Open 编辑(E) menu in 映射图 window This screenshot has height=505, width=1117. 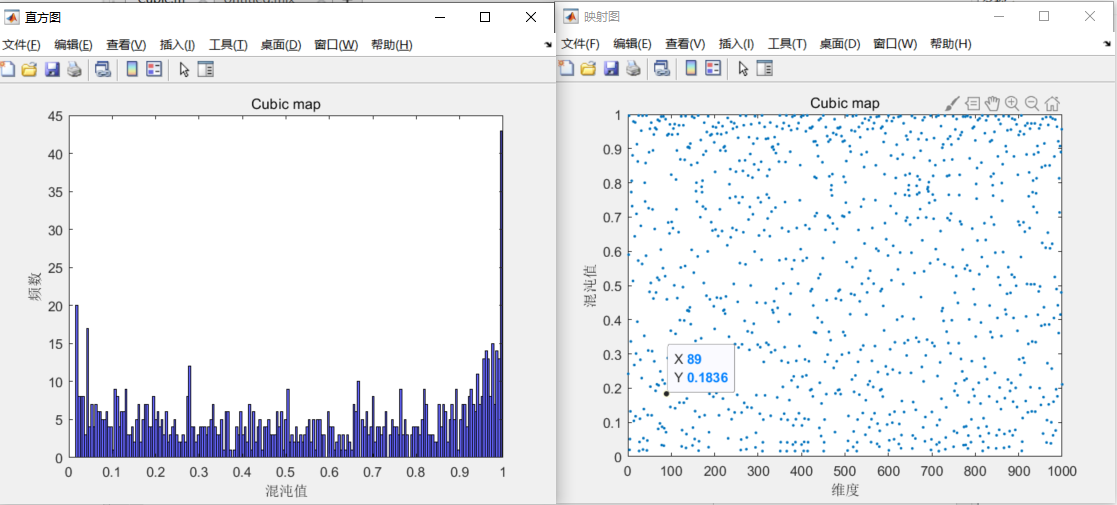click(x=633, y=44)
